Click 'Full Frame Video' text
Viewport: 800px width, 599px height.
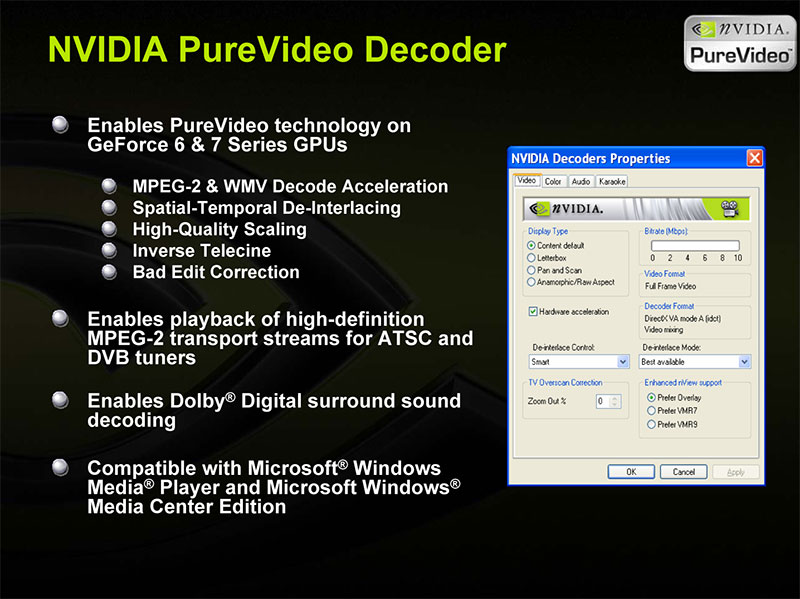[x=670, y=286]
